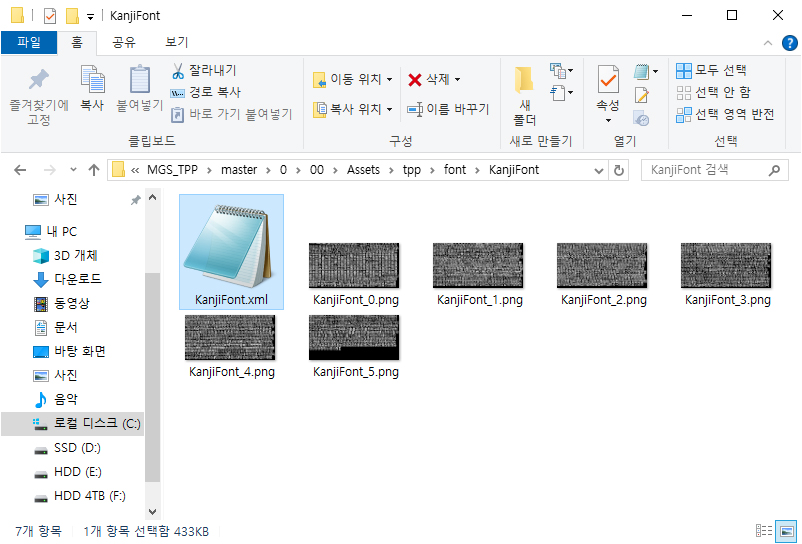Collapse the ribbon with the chevron
Screen dimensions: 802x544
[x=768, y=43]
